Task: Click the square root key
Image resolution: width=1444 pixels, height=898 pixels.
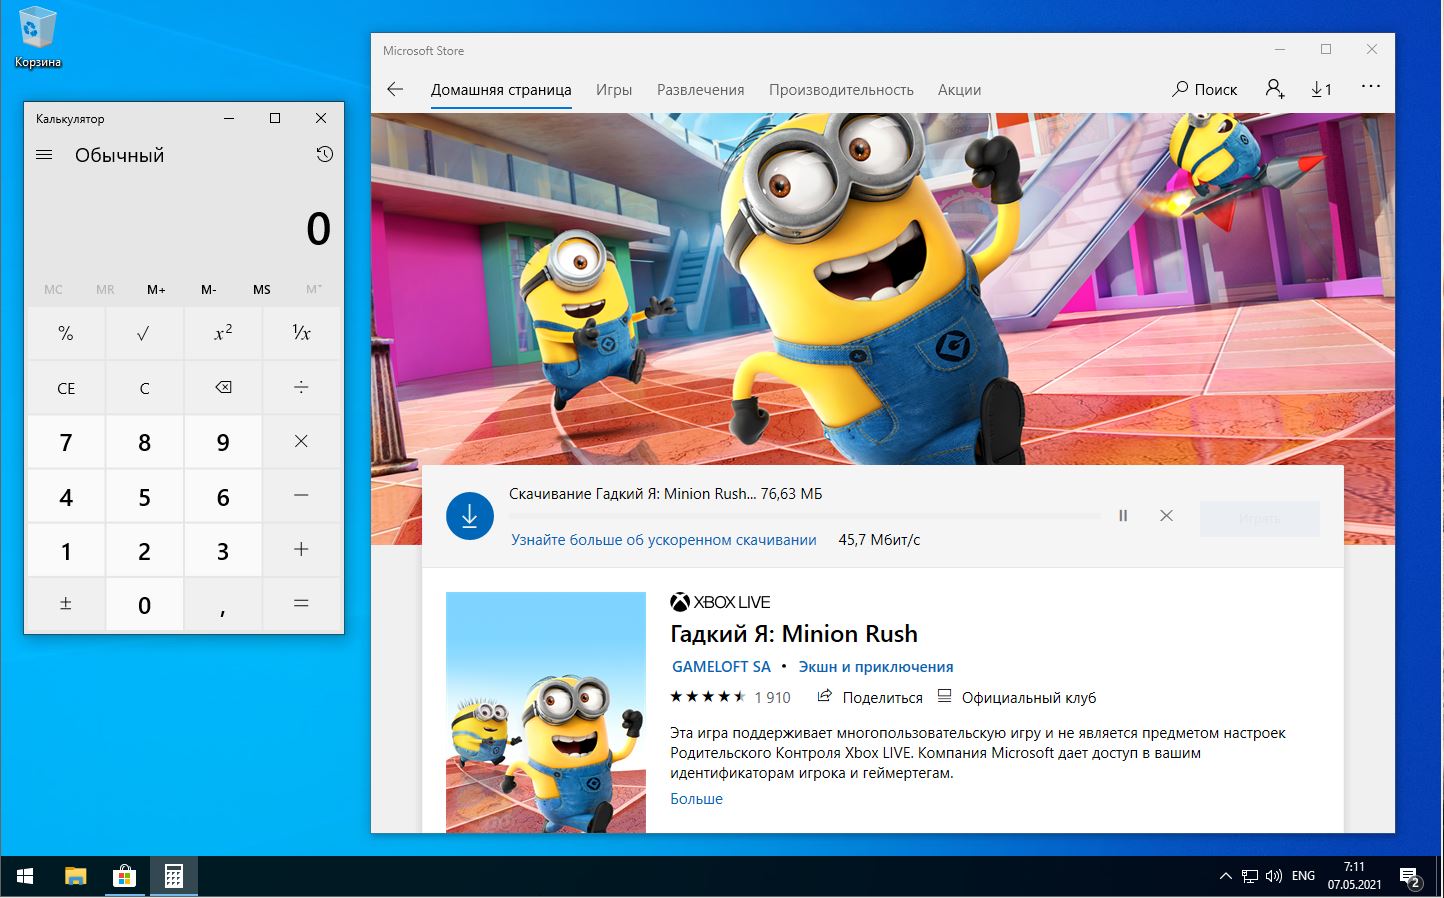Action: click(144, 333)
